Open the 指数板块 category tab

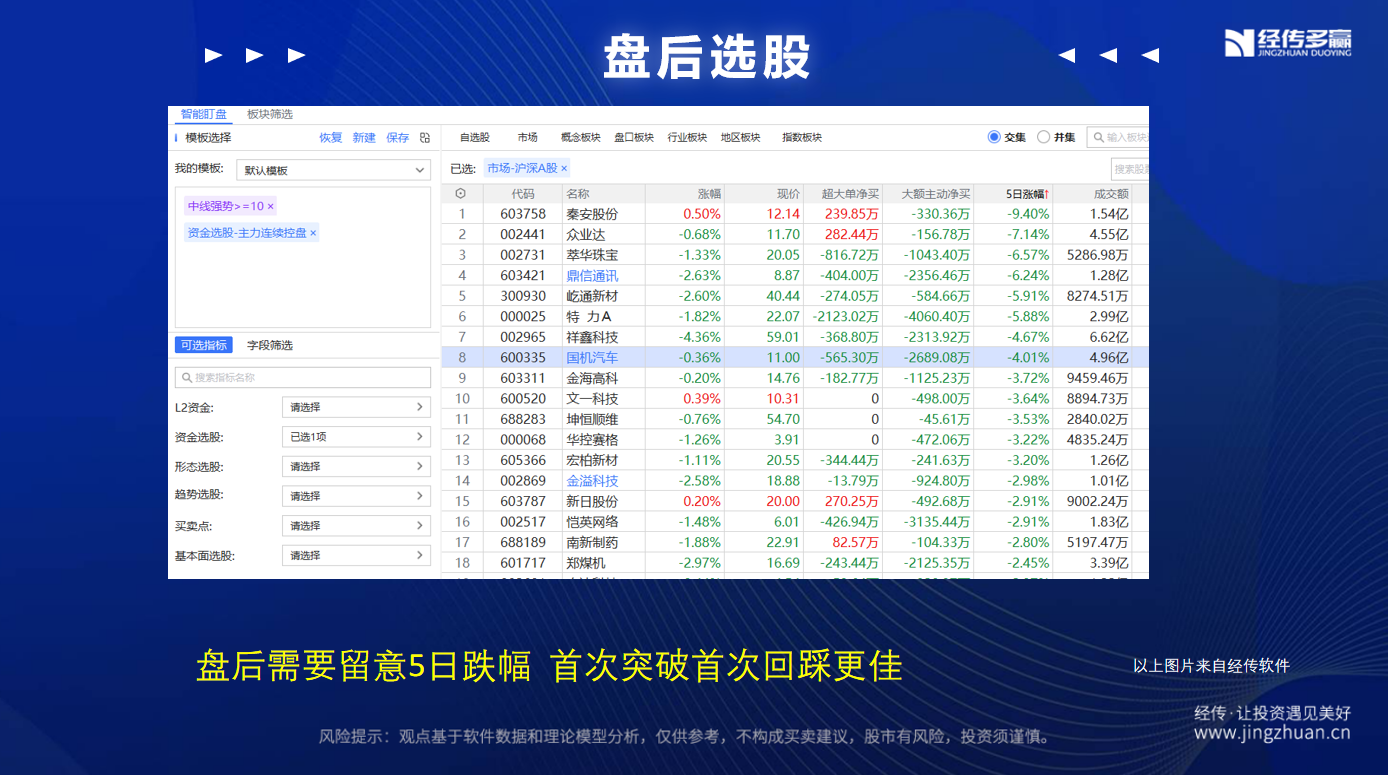[802, 138]
